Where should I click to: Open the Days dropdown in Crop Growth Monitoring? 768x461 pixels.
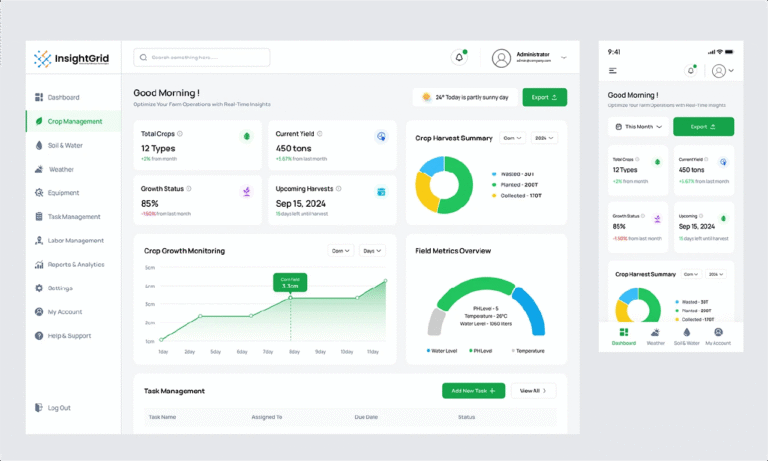[x=371, y=251]
